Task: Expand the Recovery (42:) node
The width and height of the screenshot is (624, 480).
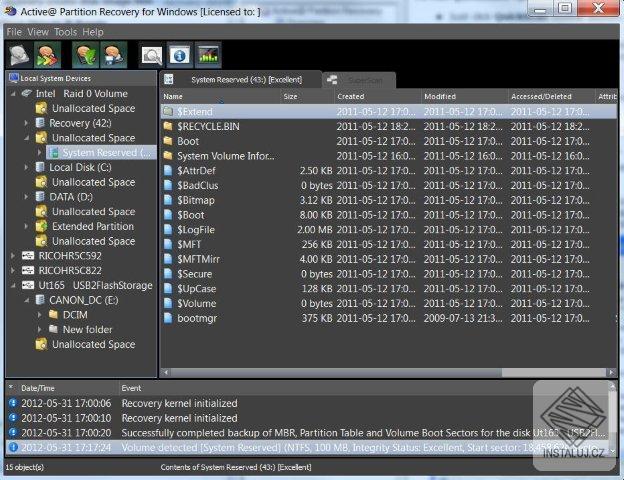Action: [26, 123]
